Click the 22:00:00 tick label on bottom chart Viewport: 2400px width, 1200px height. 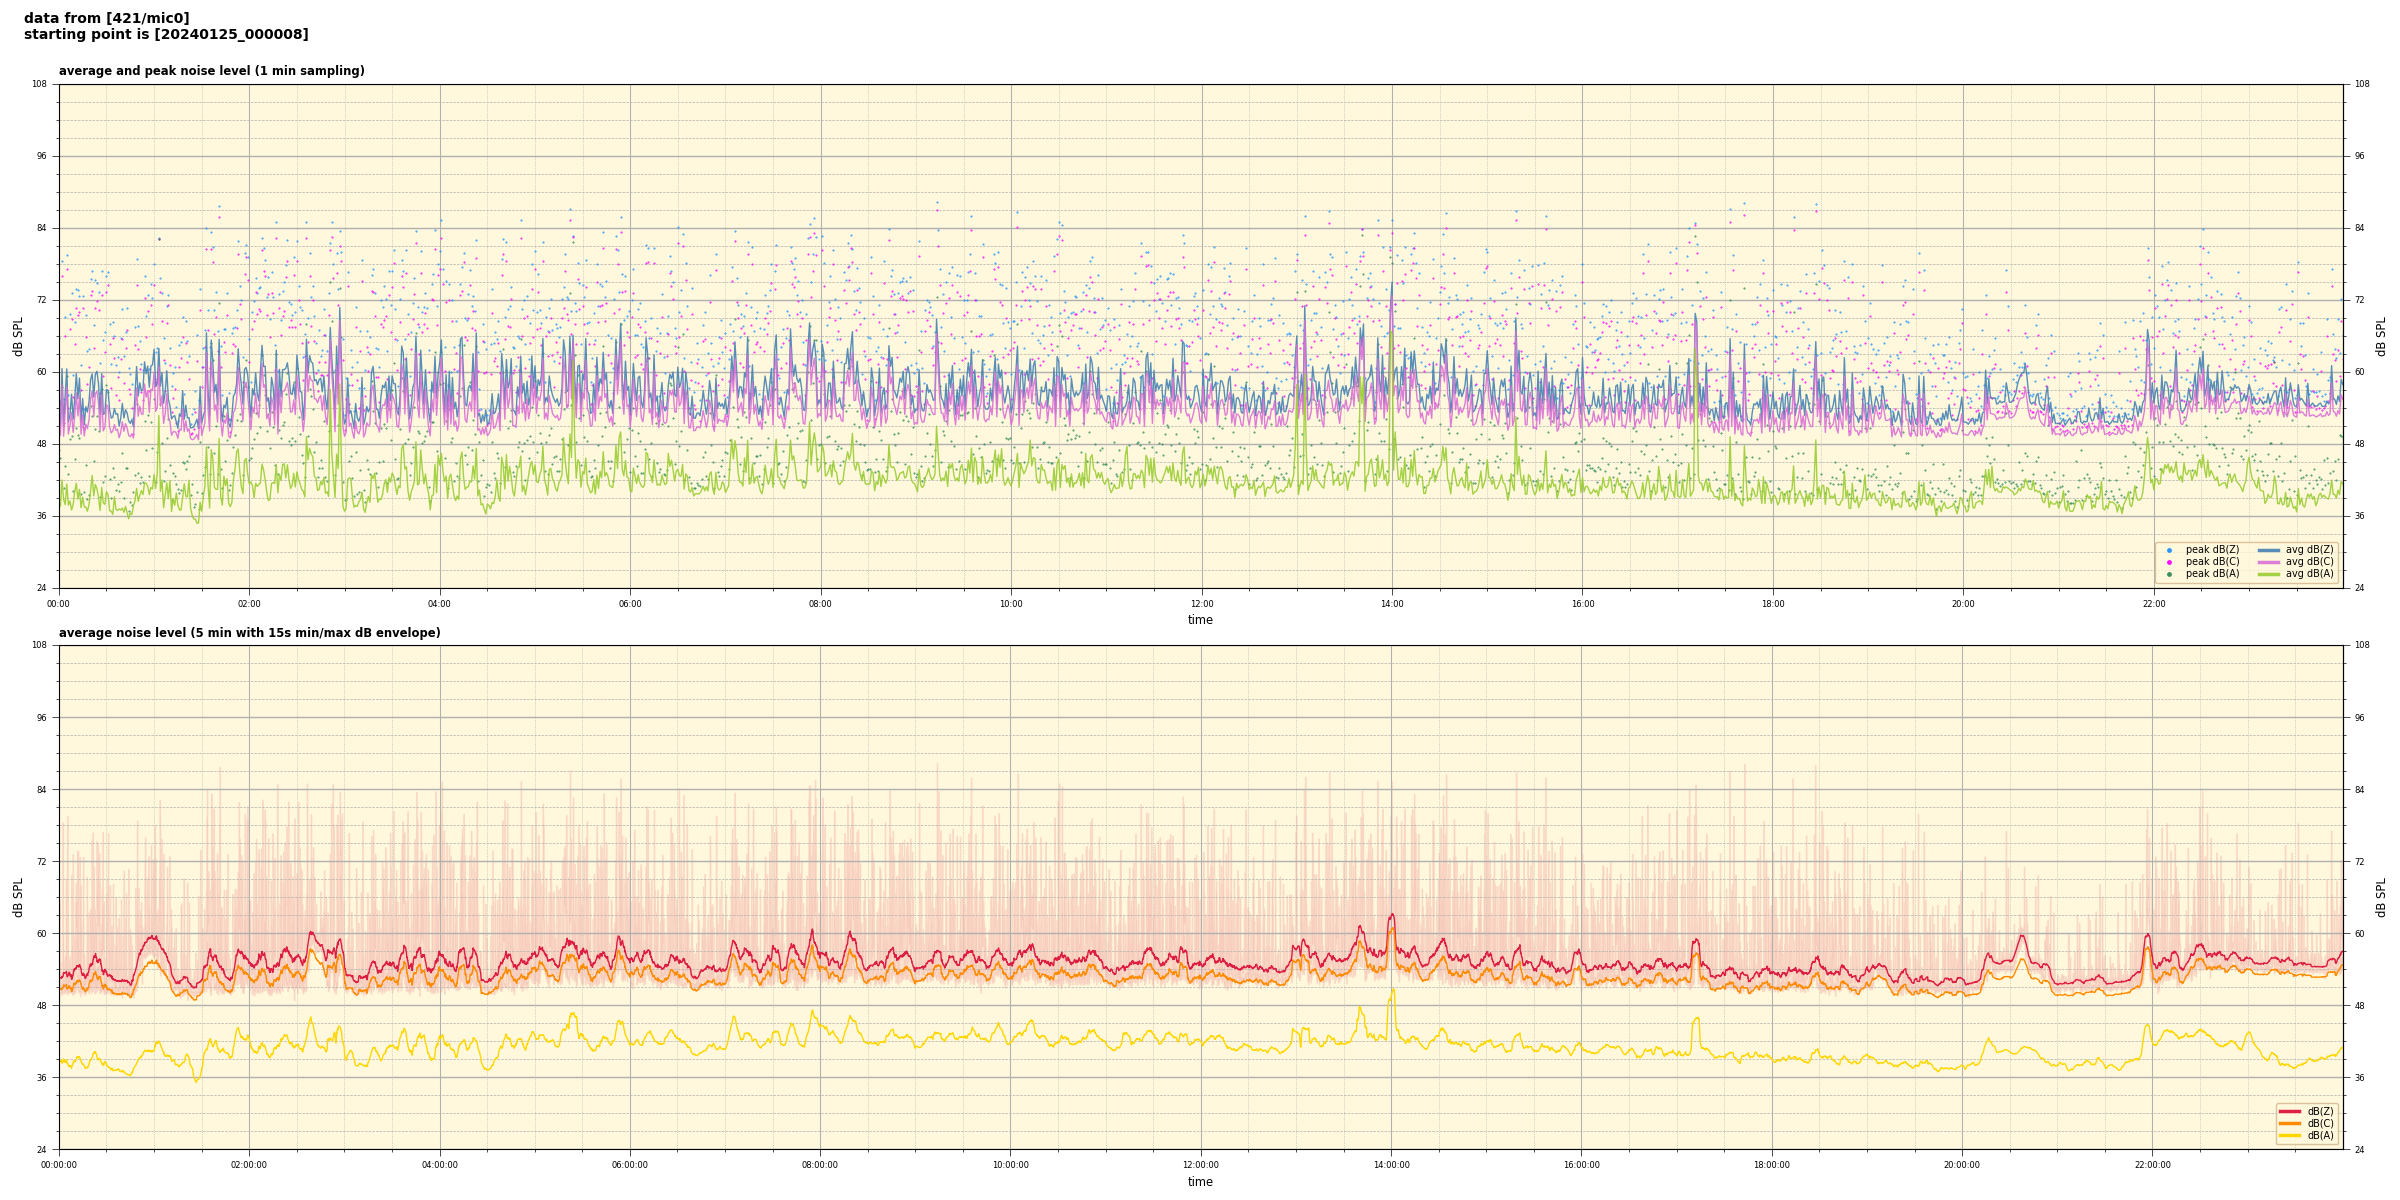[x=2153, y=1165]
